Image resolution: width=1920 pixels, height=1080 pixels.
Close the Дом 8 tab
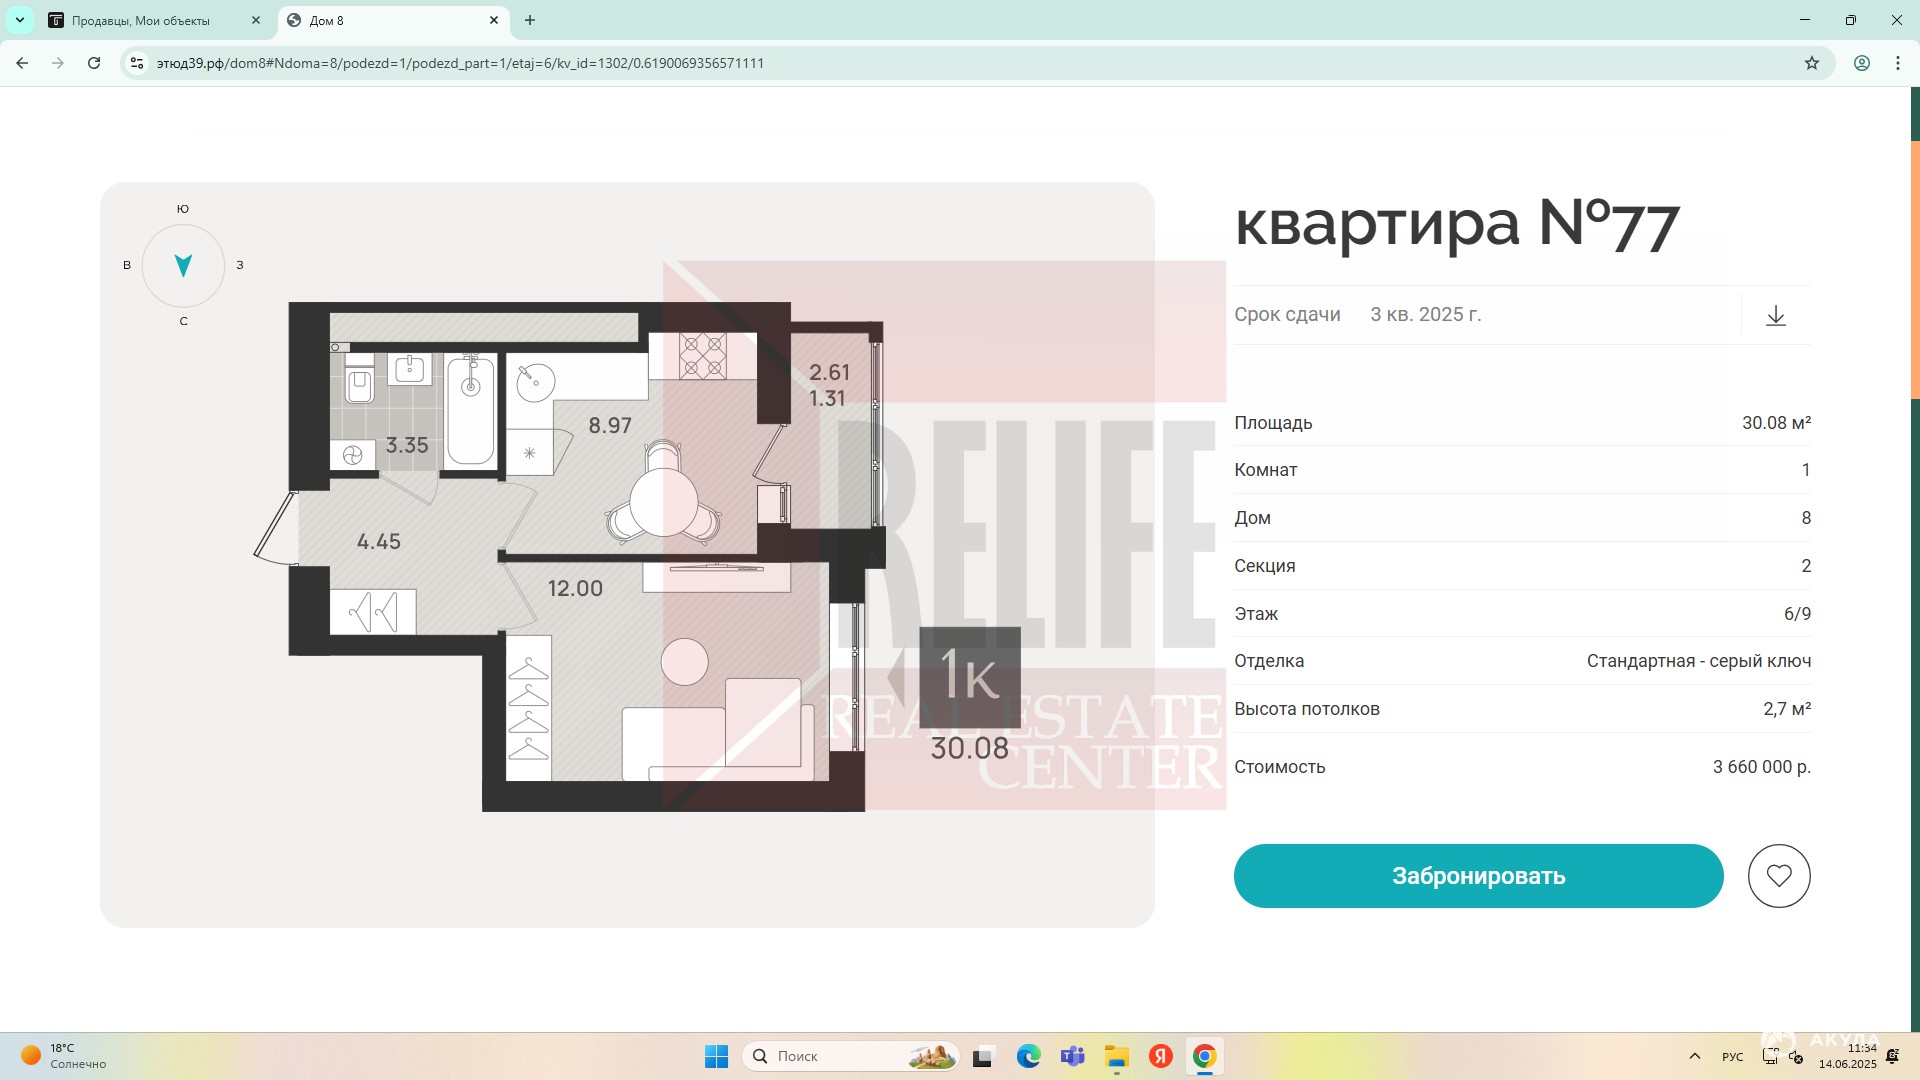(x=494, y=20)
